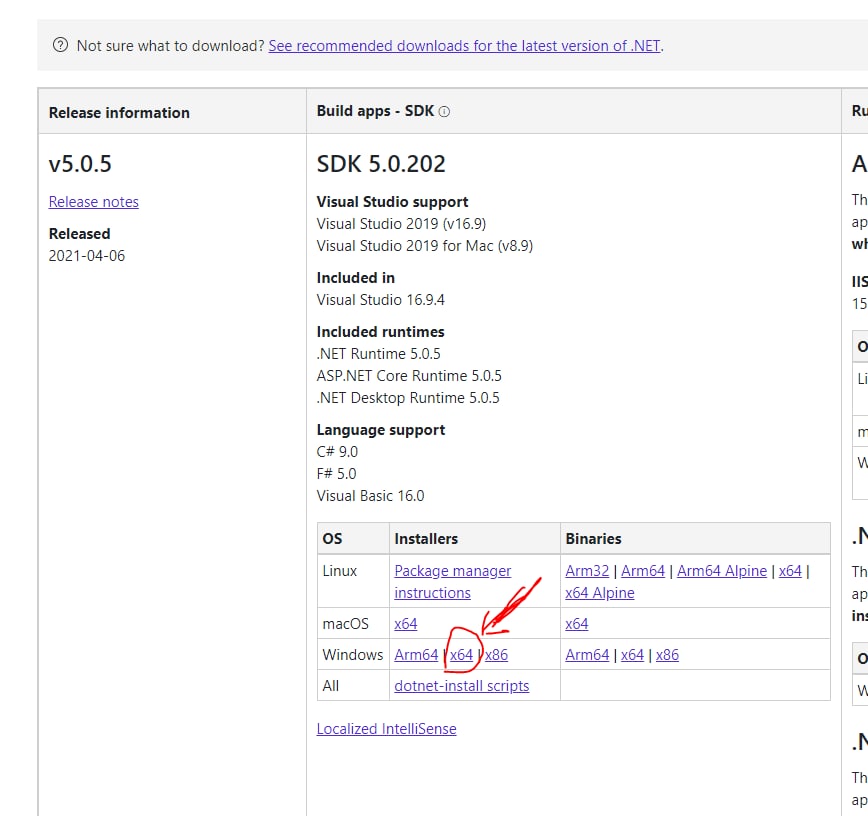The image size is (868, 816).
Task: Click Visual Studio 2019 for Mac text
Action: point(425,246)
